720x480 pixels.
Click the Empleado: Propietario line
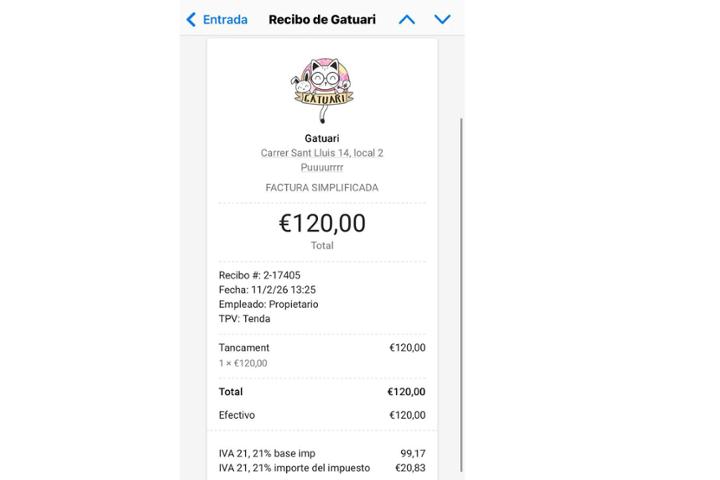point(268,304)
